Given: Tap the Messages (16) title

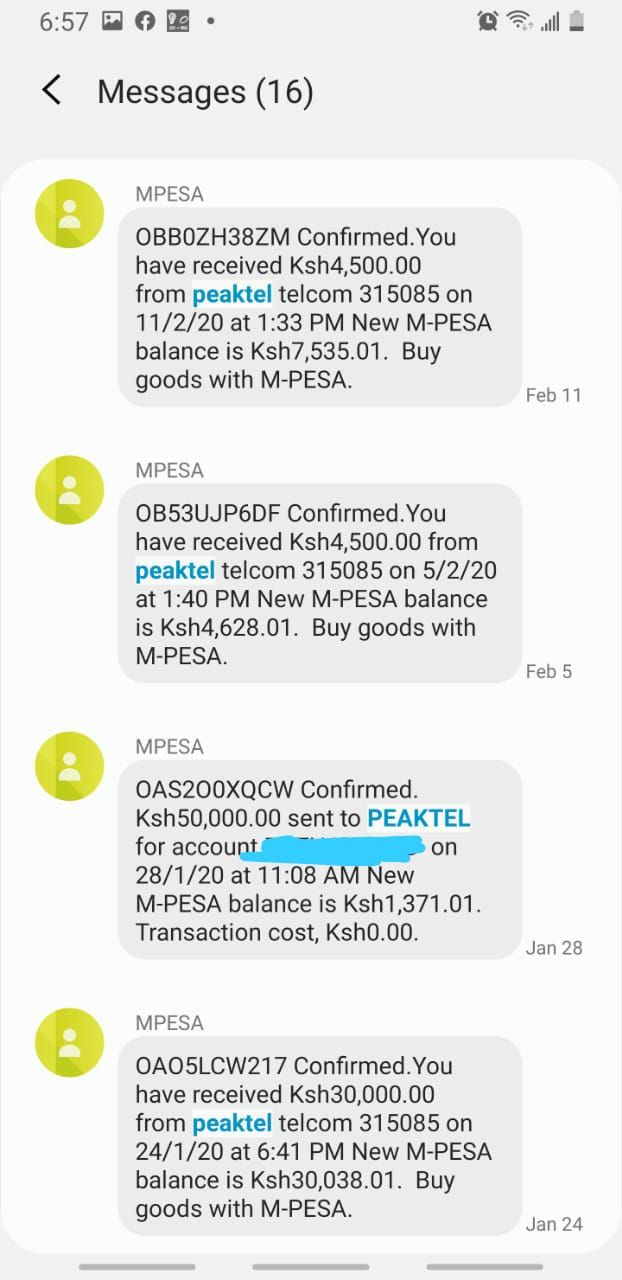Looking at the screenshot, I should 205,92.
